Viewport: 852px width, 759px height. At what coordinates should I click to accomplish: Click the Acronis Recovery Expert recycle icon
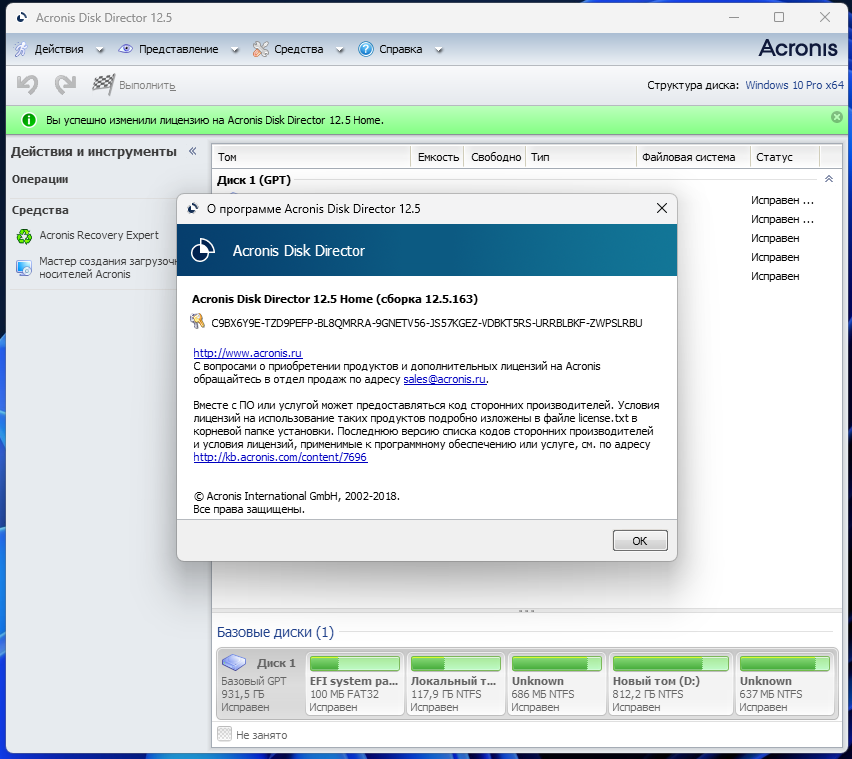[24, 236]
